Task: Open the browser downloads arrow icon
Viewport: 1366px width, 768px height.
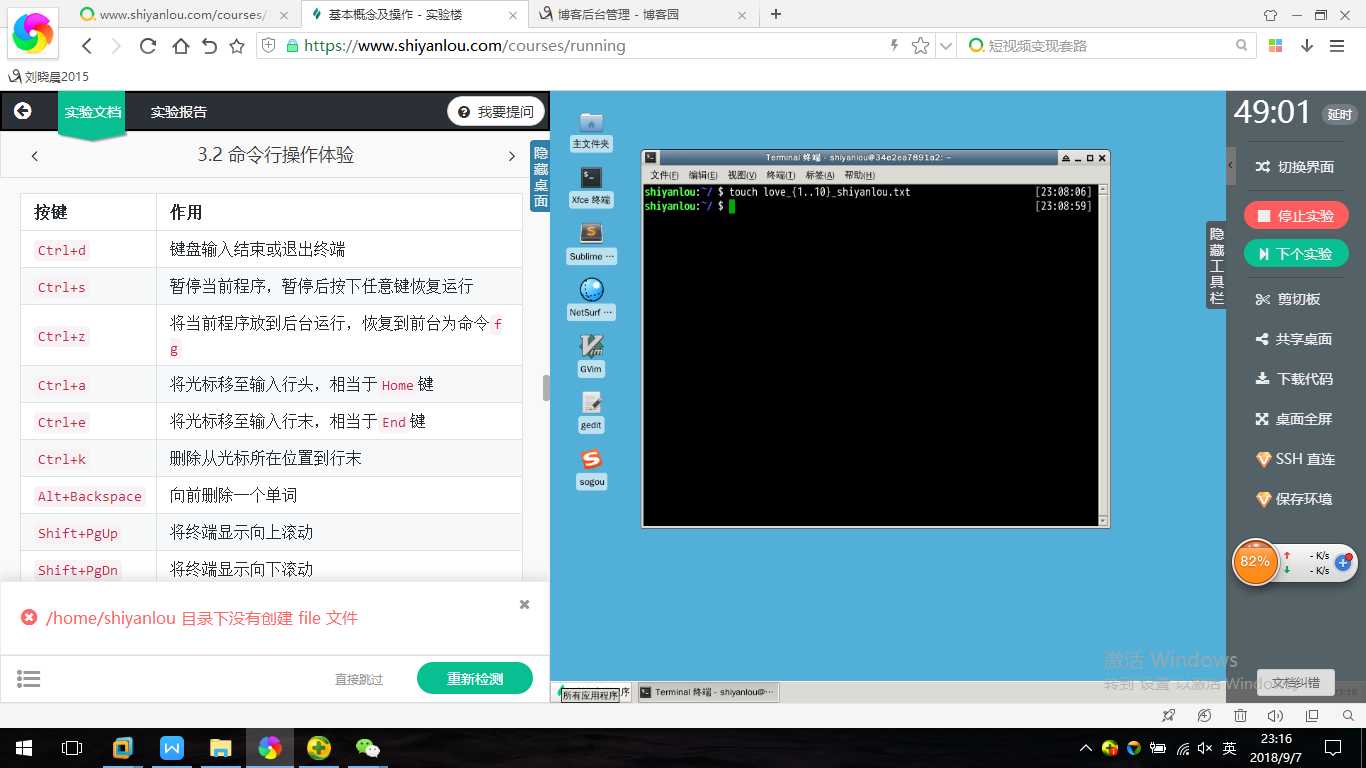Action: 1306,46
